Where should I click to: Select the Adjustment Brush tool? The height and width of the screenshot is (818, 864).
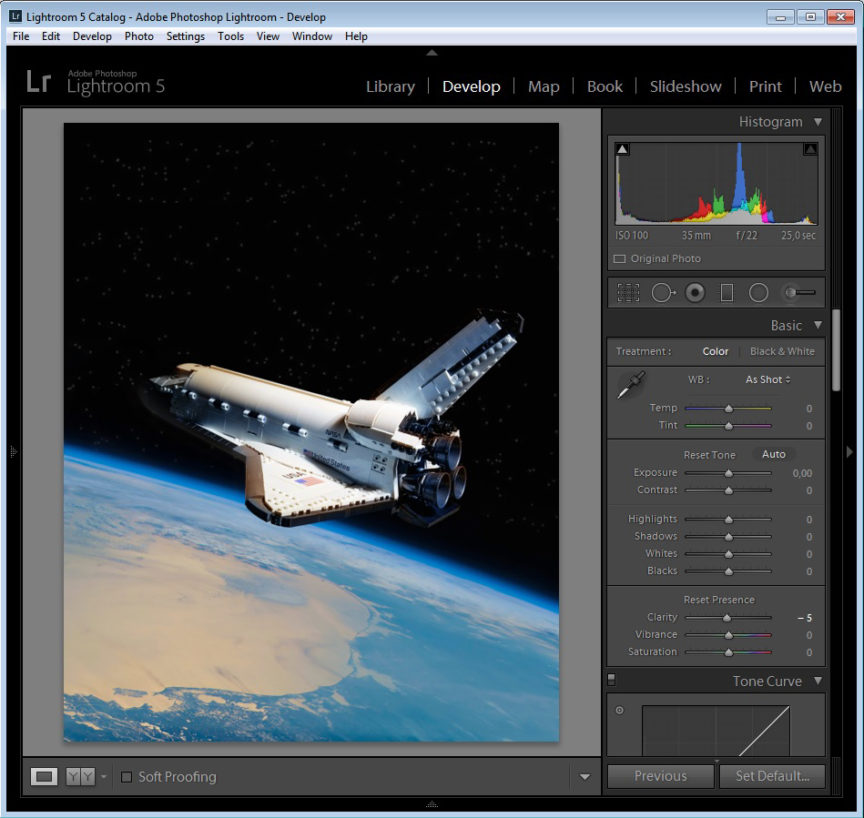coord(798,293)
